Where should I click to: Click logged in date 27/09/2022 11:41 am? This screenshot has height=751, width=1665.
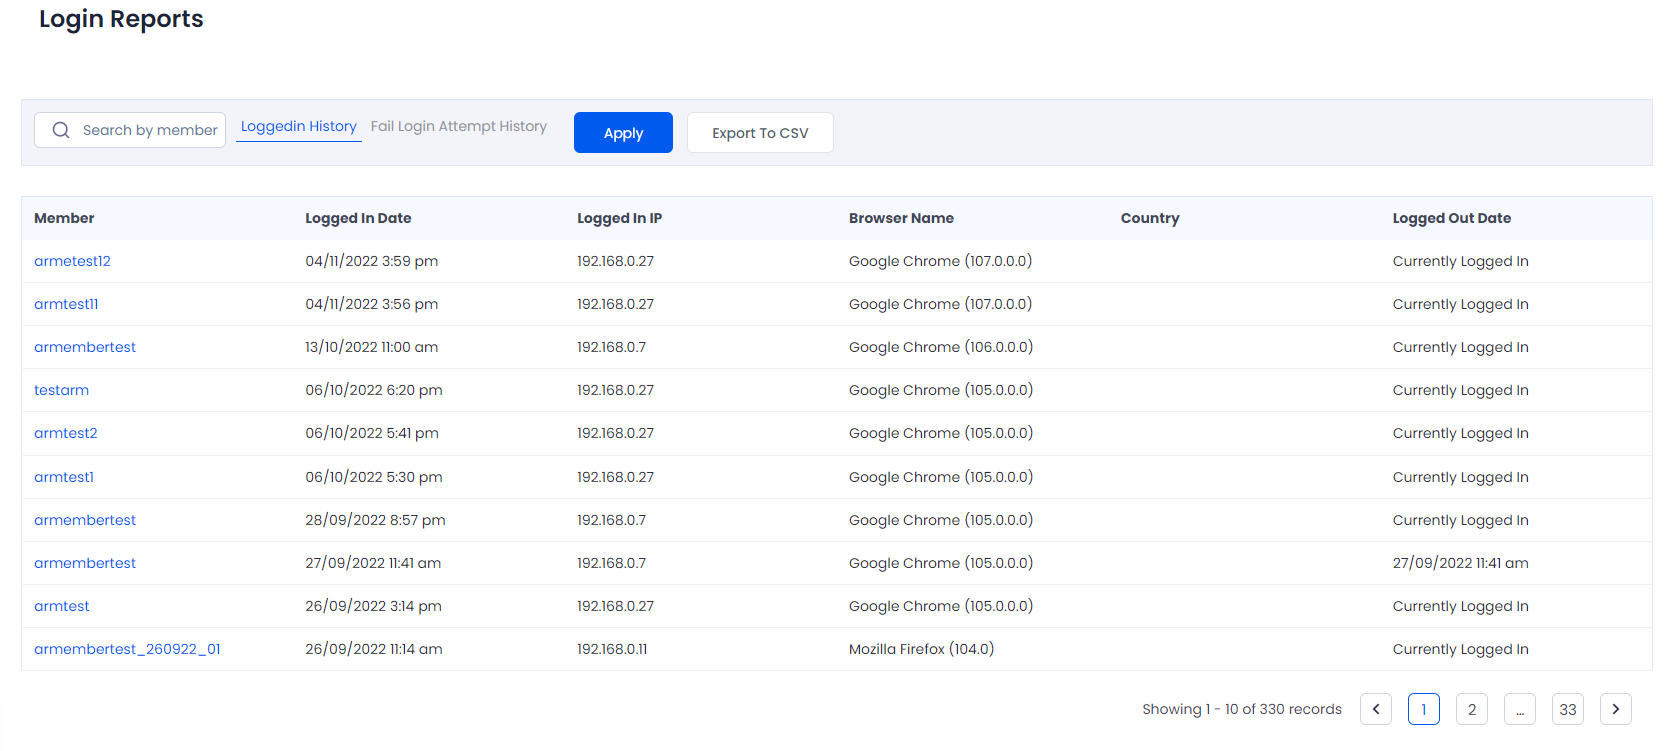coord(373,563)
